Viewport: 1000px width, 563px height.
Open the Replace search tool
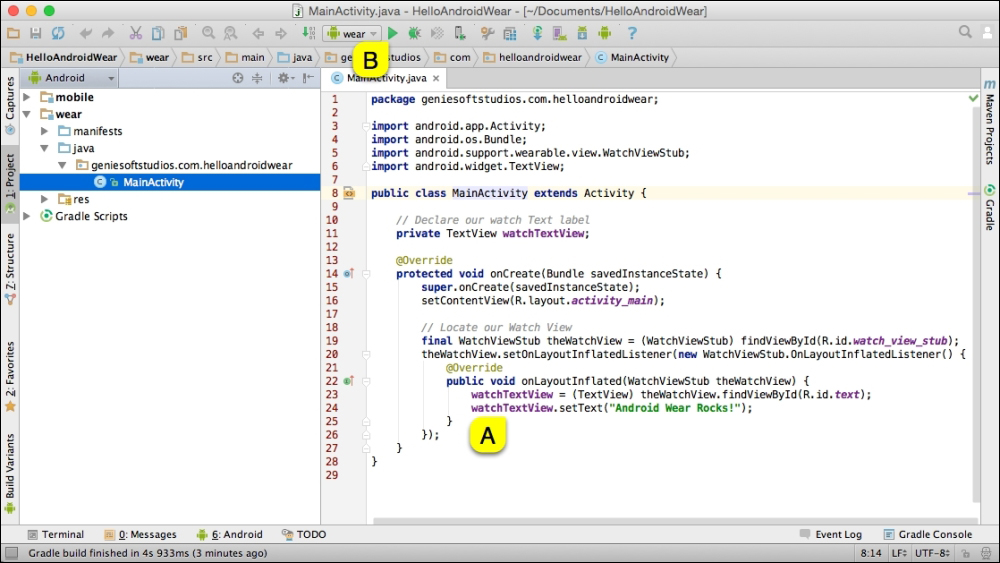click(230, 33)
